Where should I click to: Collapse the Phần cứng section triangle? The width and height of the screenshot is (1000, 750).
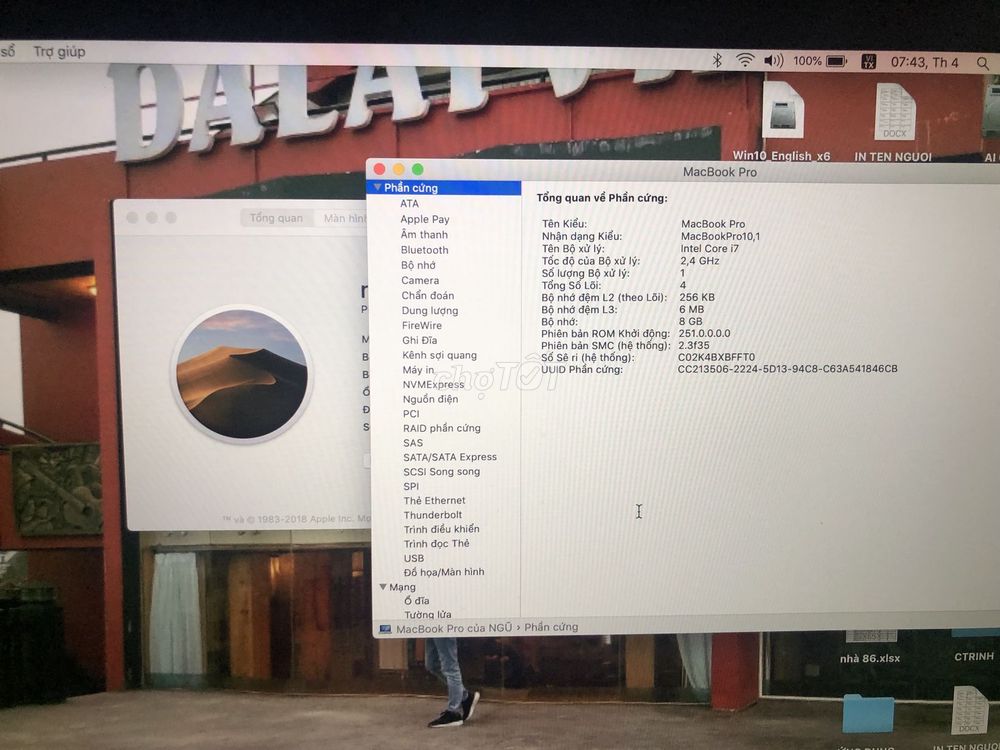pos(378,187)
